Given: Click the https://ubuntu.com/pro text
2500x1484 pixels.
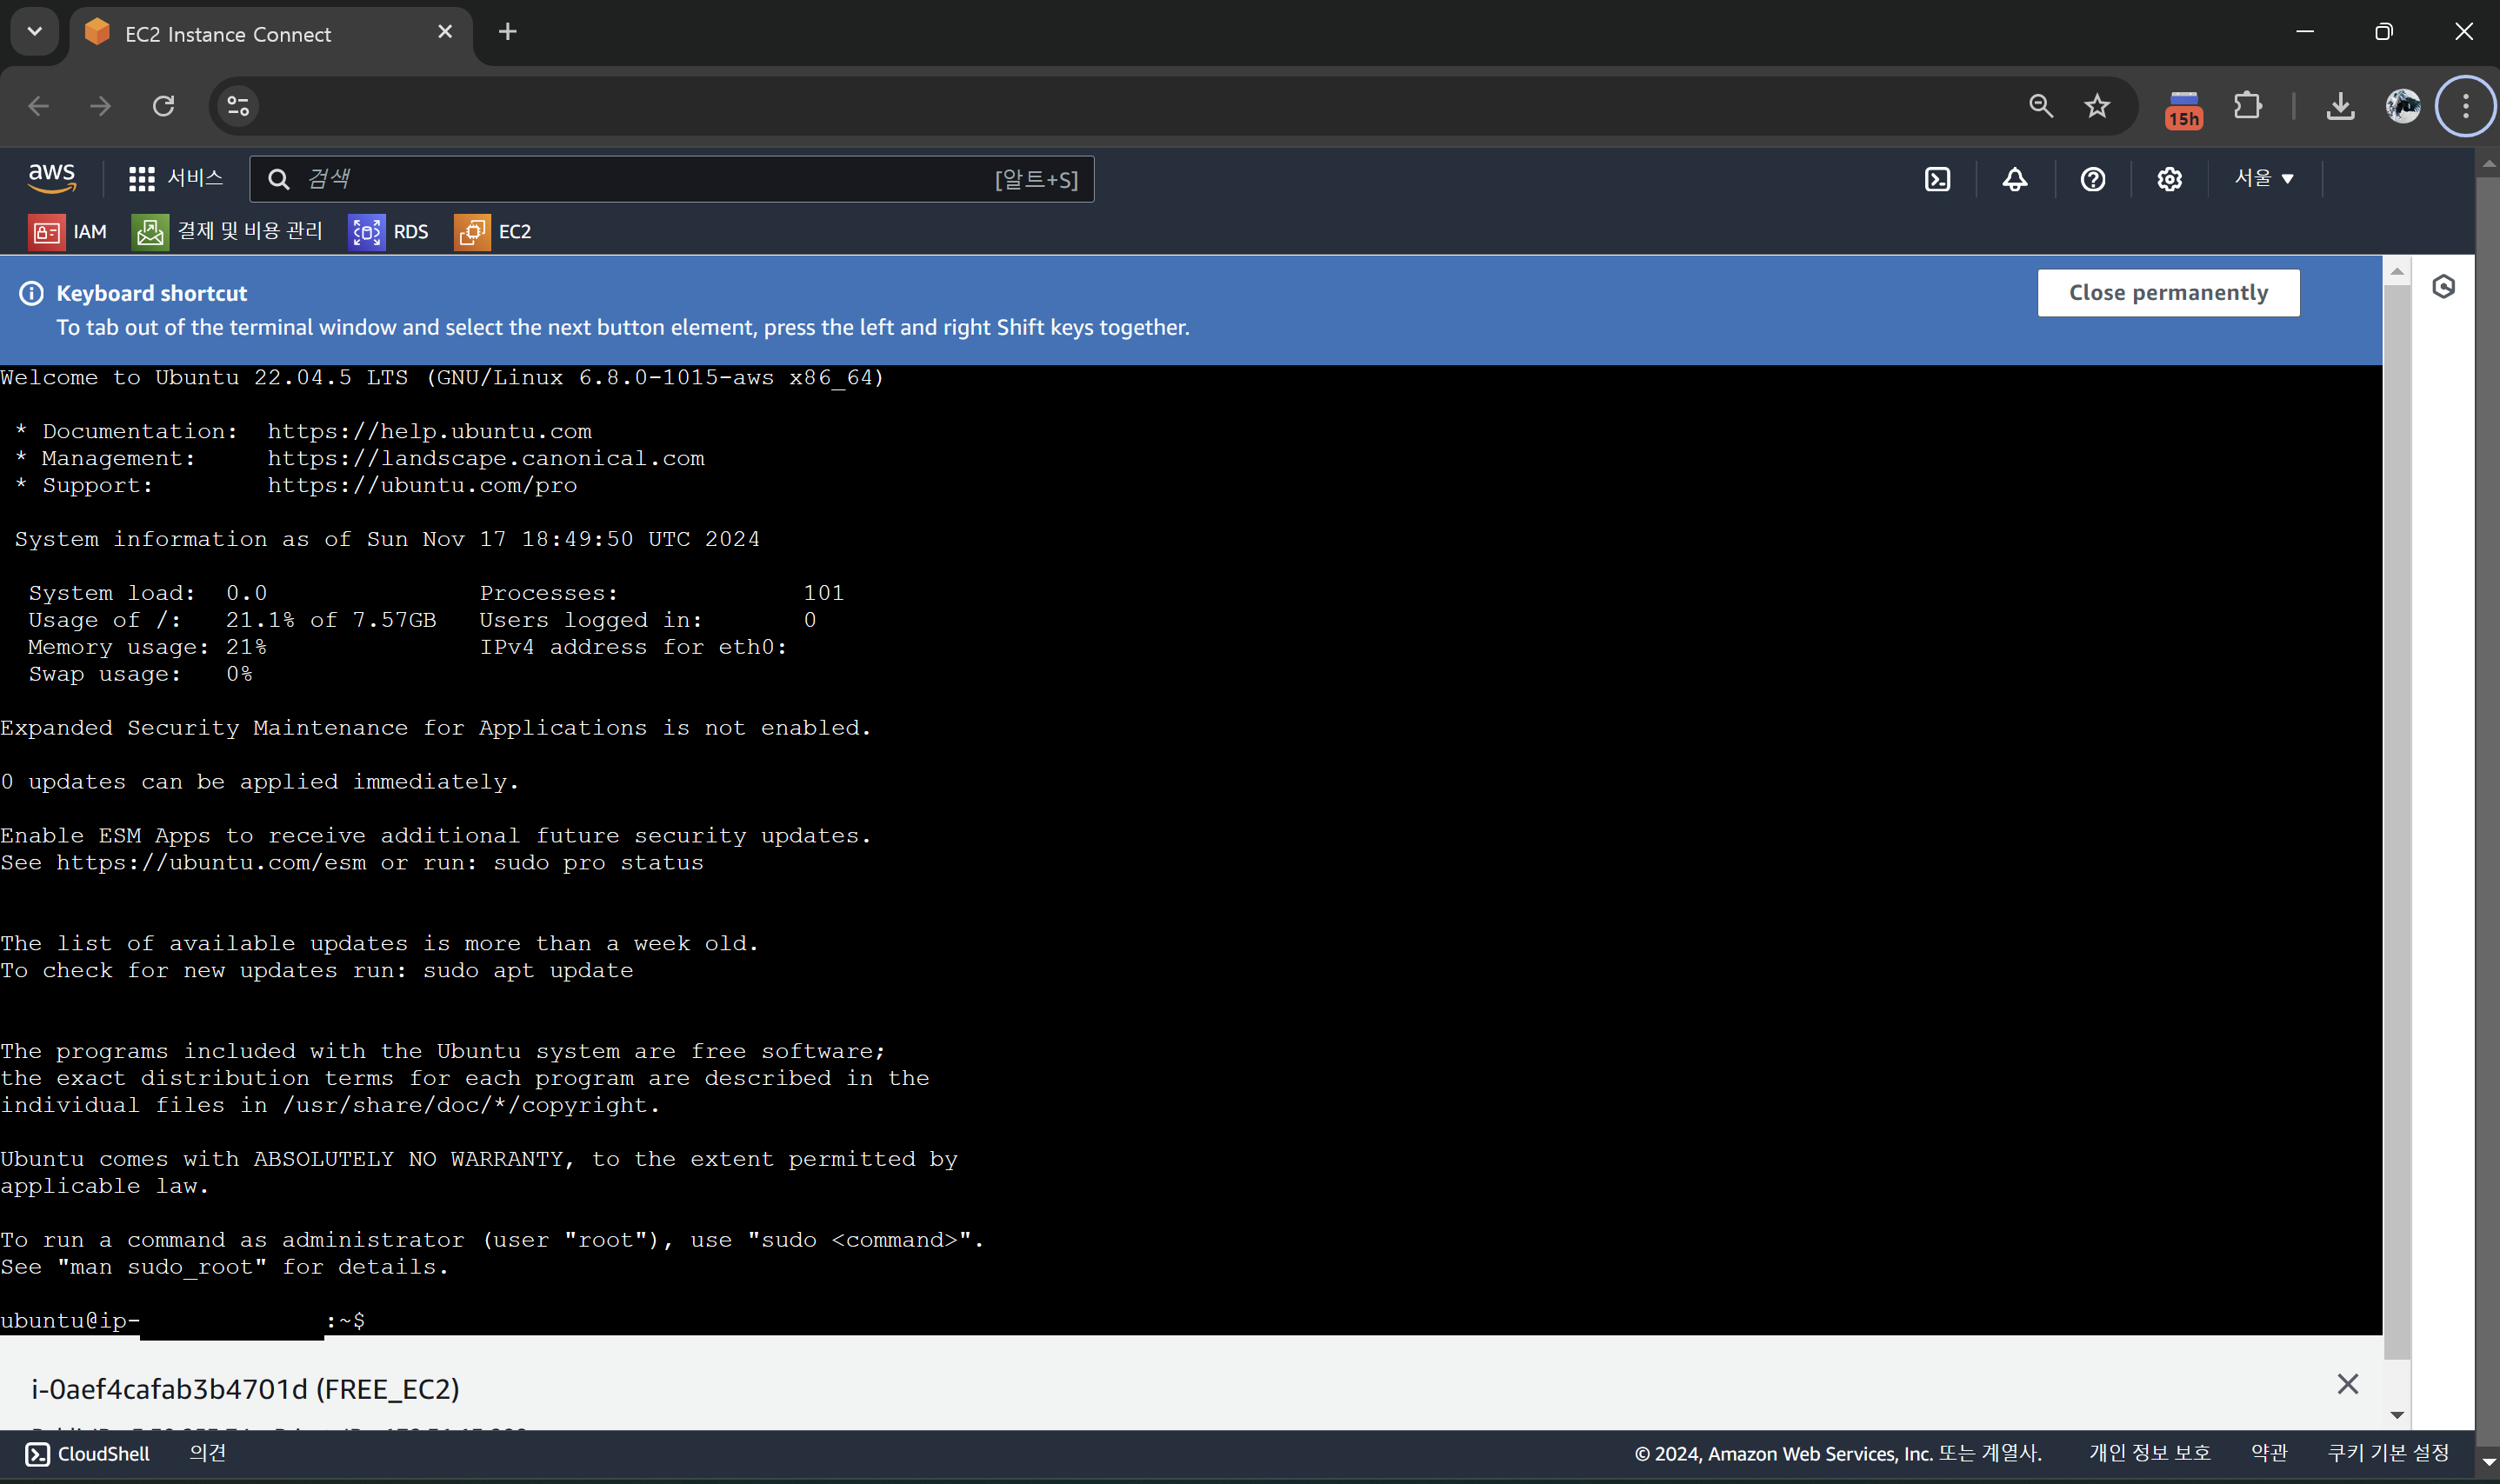Looking at the screenshot, I should pos(422,485).
